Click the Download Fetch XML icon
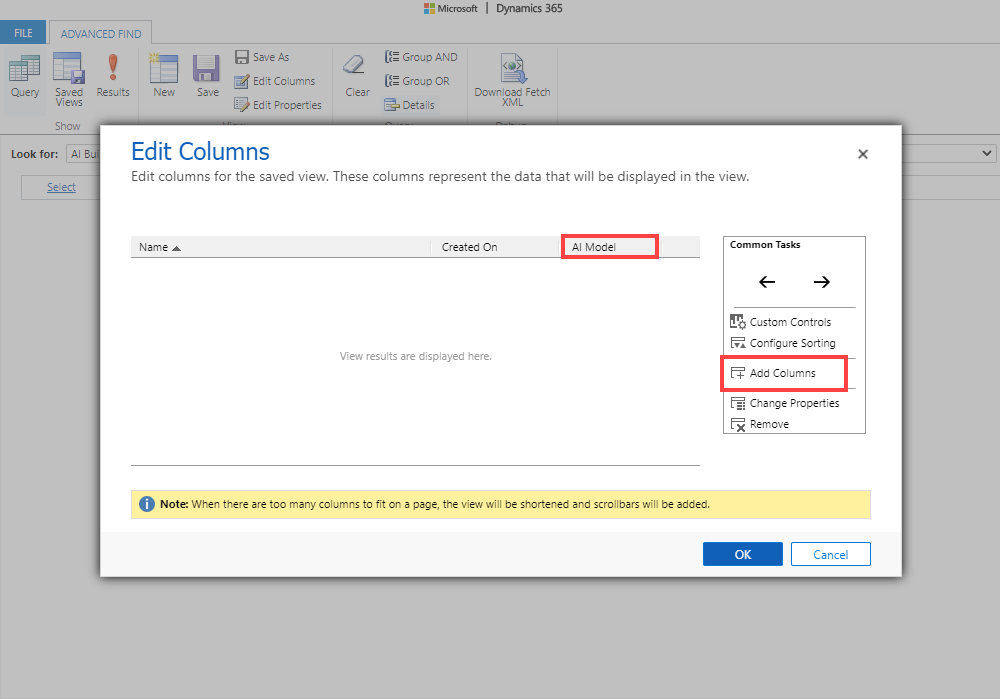The image size is (1000, 699). [512, 75]
